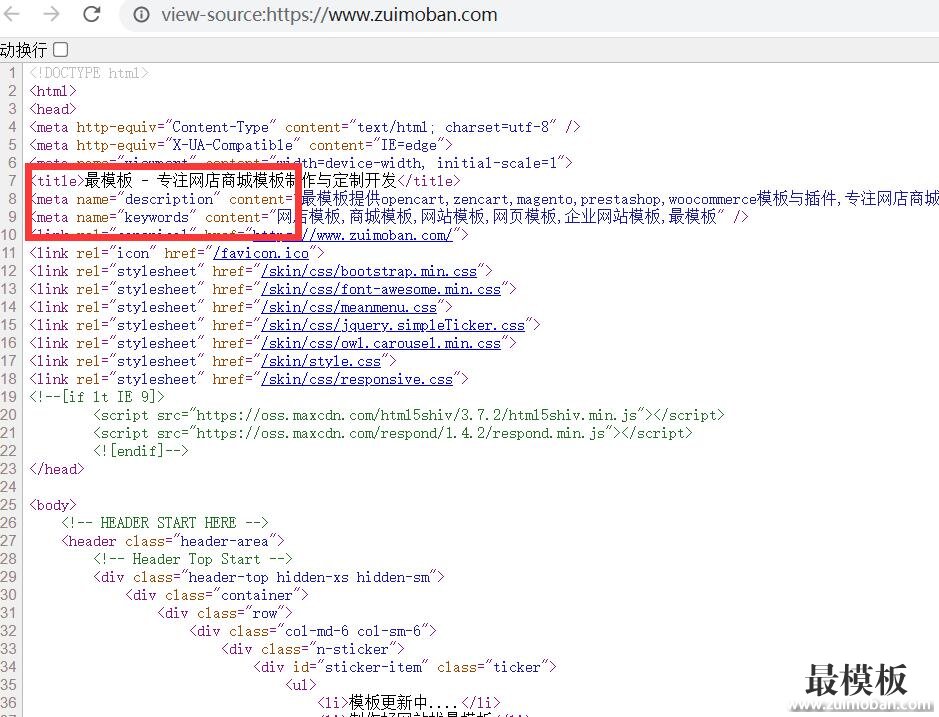Image resolution: width=939 pixels, height=717 pixels.
Task: Click the </head> closing tag
Action: (57, 468)
